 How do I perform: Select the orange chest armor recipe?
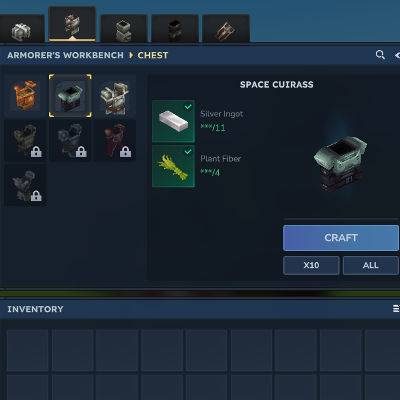click(x=25, y=95)
